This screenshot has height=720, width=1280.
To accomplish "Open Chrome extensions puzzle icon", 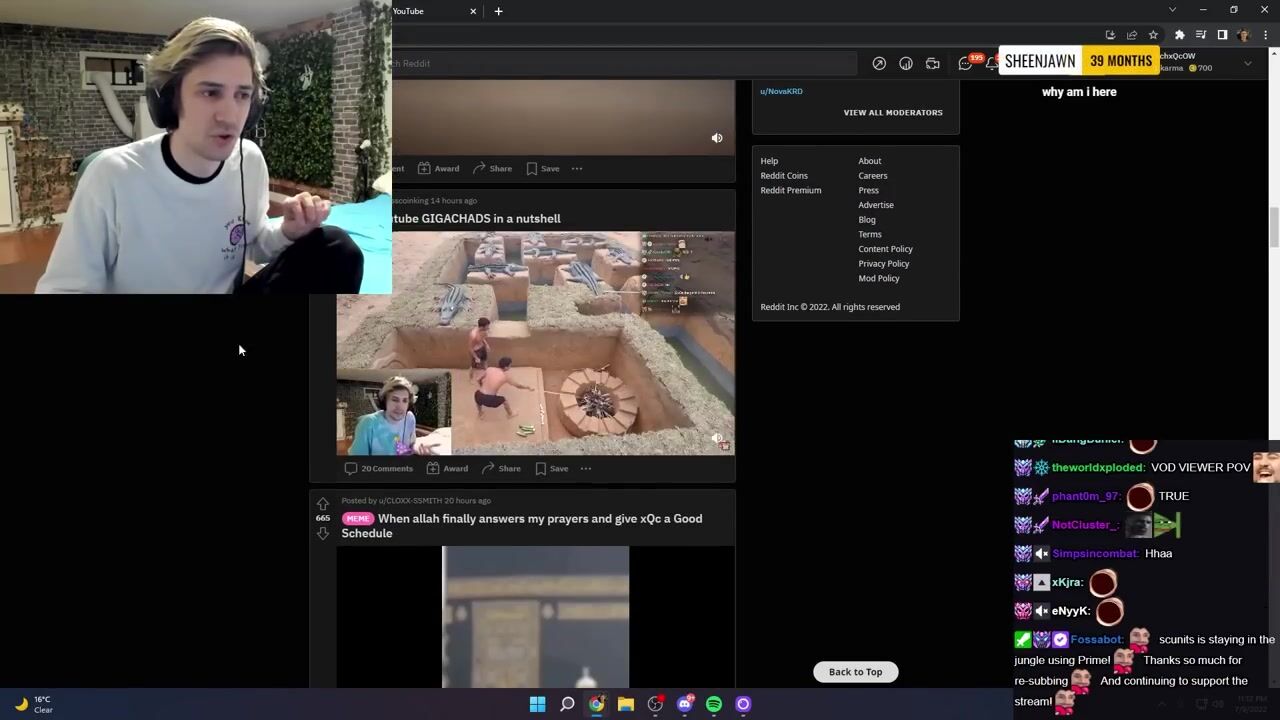I will [1179, 35].
